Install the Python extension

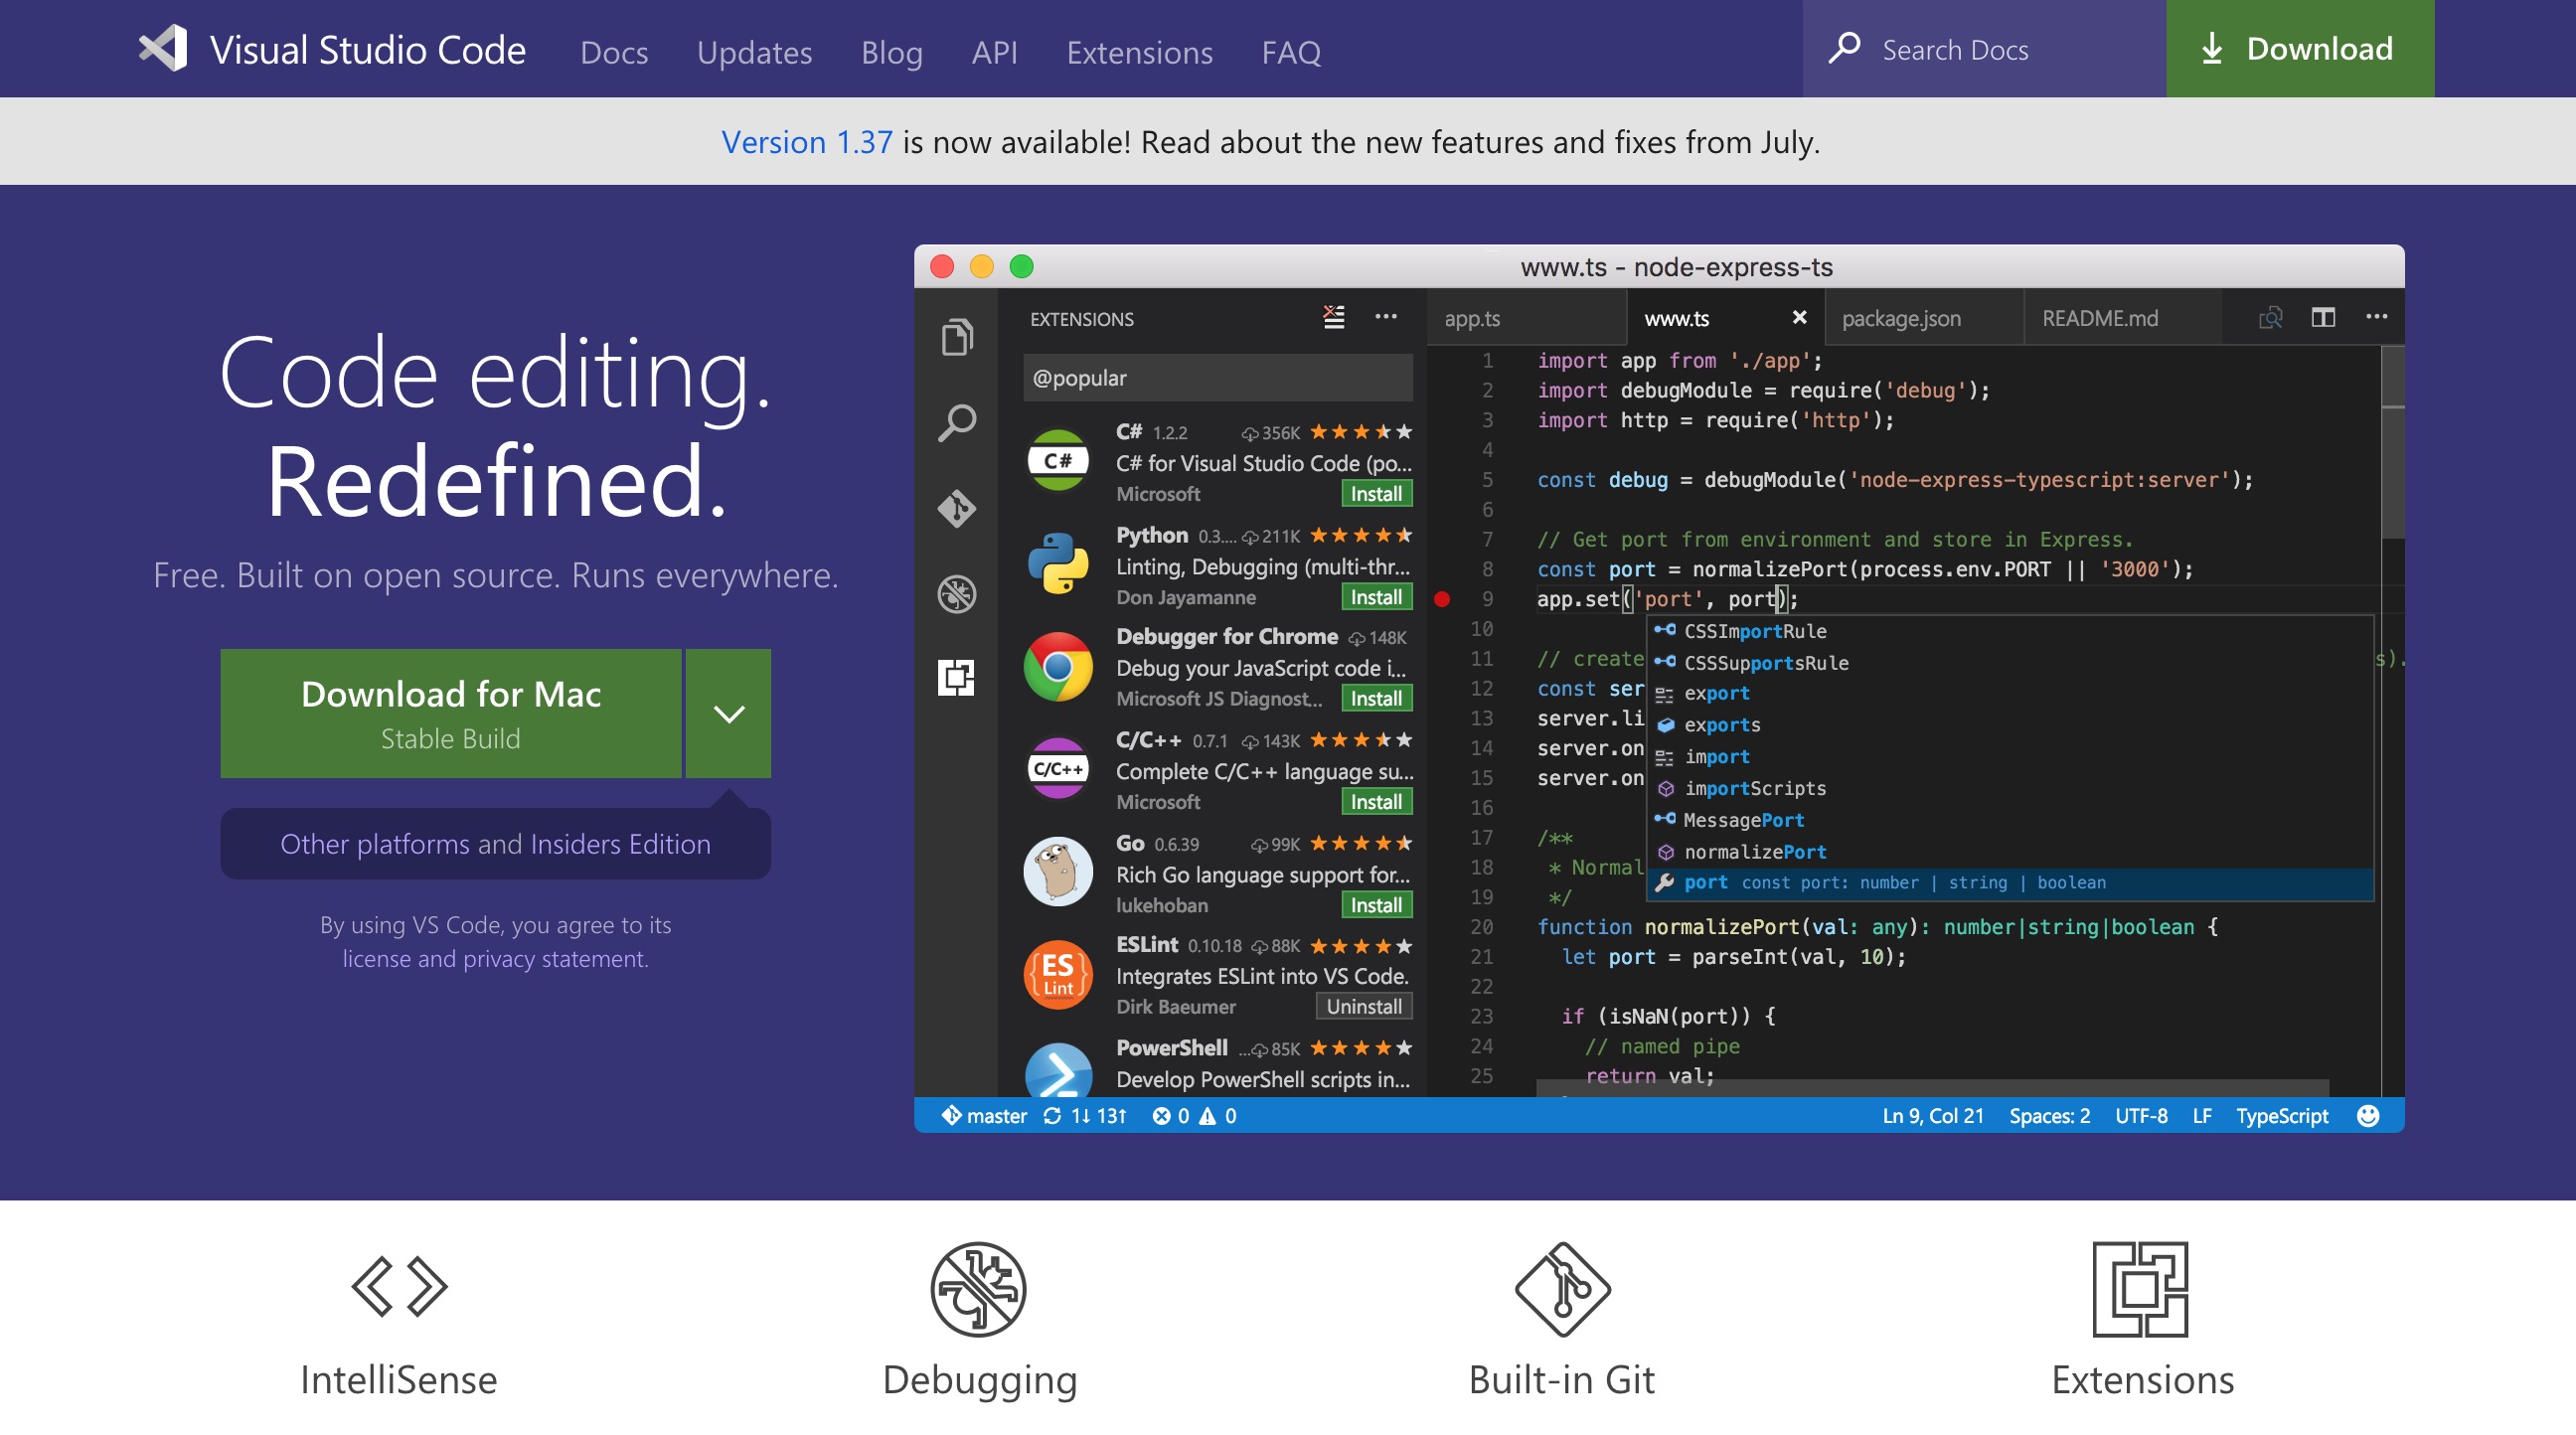coord(1375,597)
